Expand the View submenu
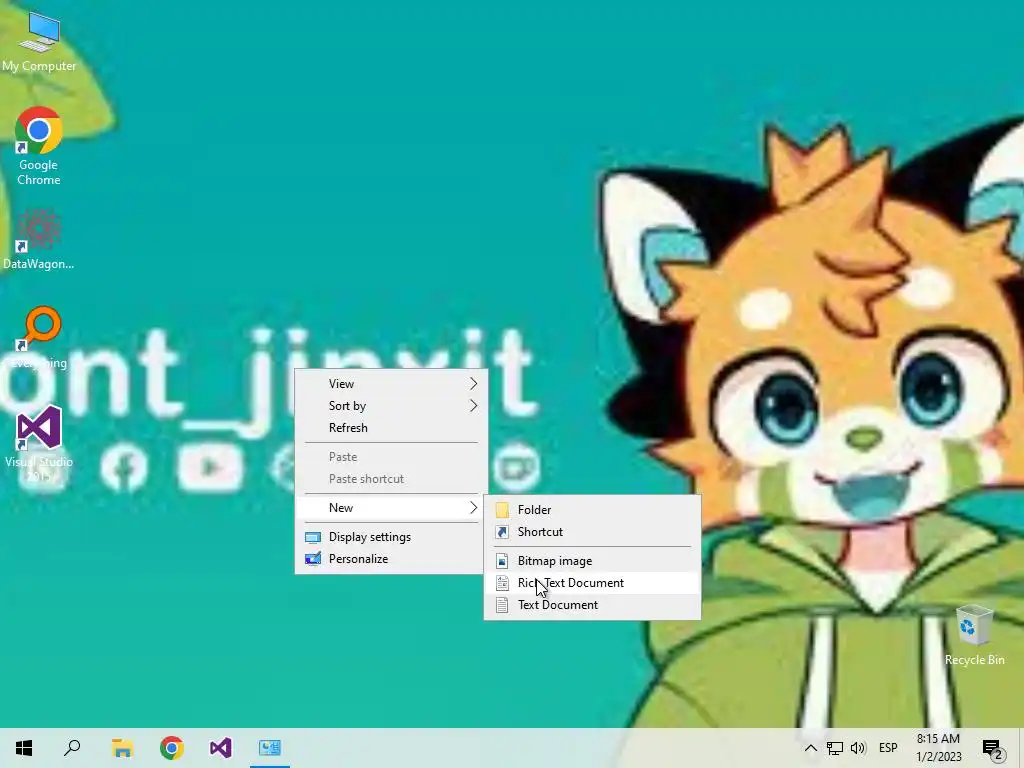Image resolution: width=1024 pixels, height=768 pixels. pos(391,383)
